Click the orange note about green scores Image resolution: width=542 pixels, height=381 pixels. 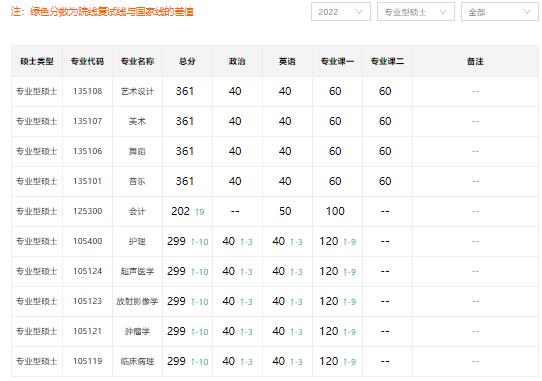pos(102,12)
